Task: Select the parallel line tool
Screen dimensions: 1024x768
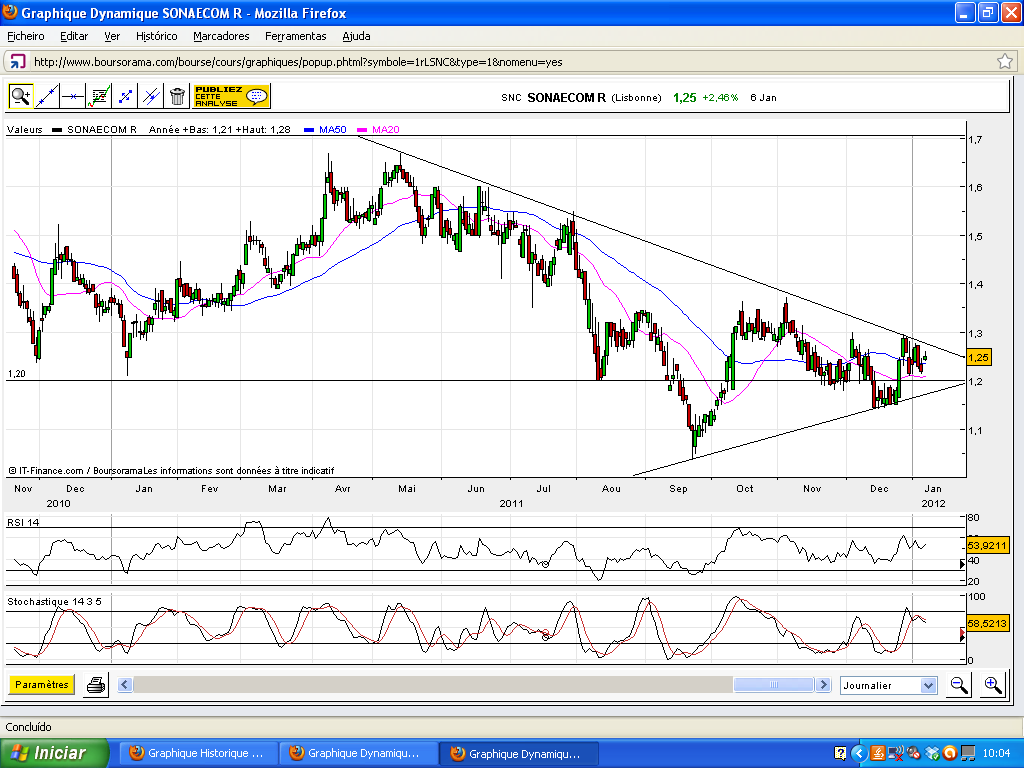Action: [x=151, y=96]
